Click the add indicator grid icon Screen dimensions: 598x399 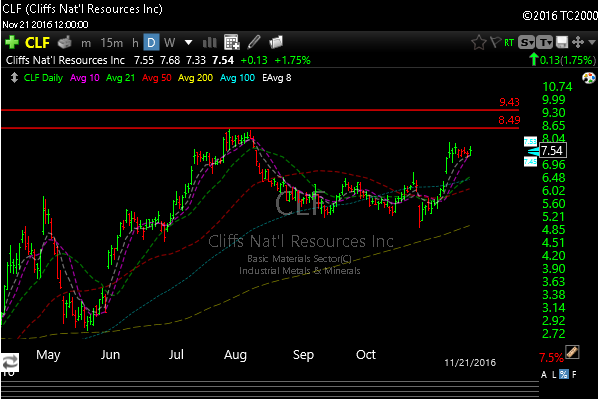231,42
